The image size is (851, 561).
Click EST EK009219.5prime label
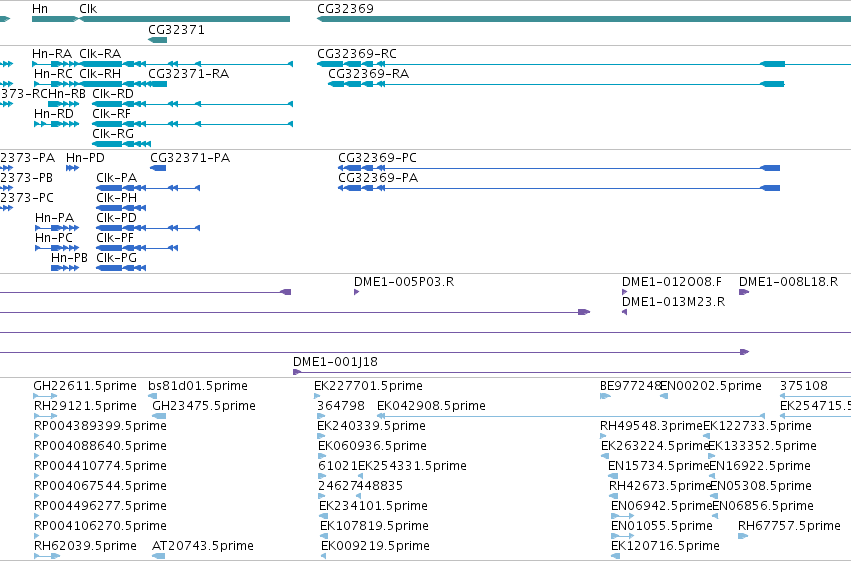tap(376, 546)
